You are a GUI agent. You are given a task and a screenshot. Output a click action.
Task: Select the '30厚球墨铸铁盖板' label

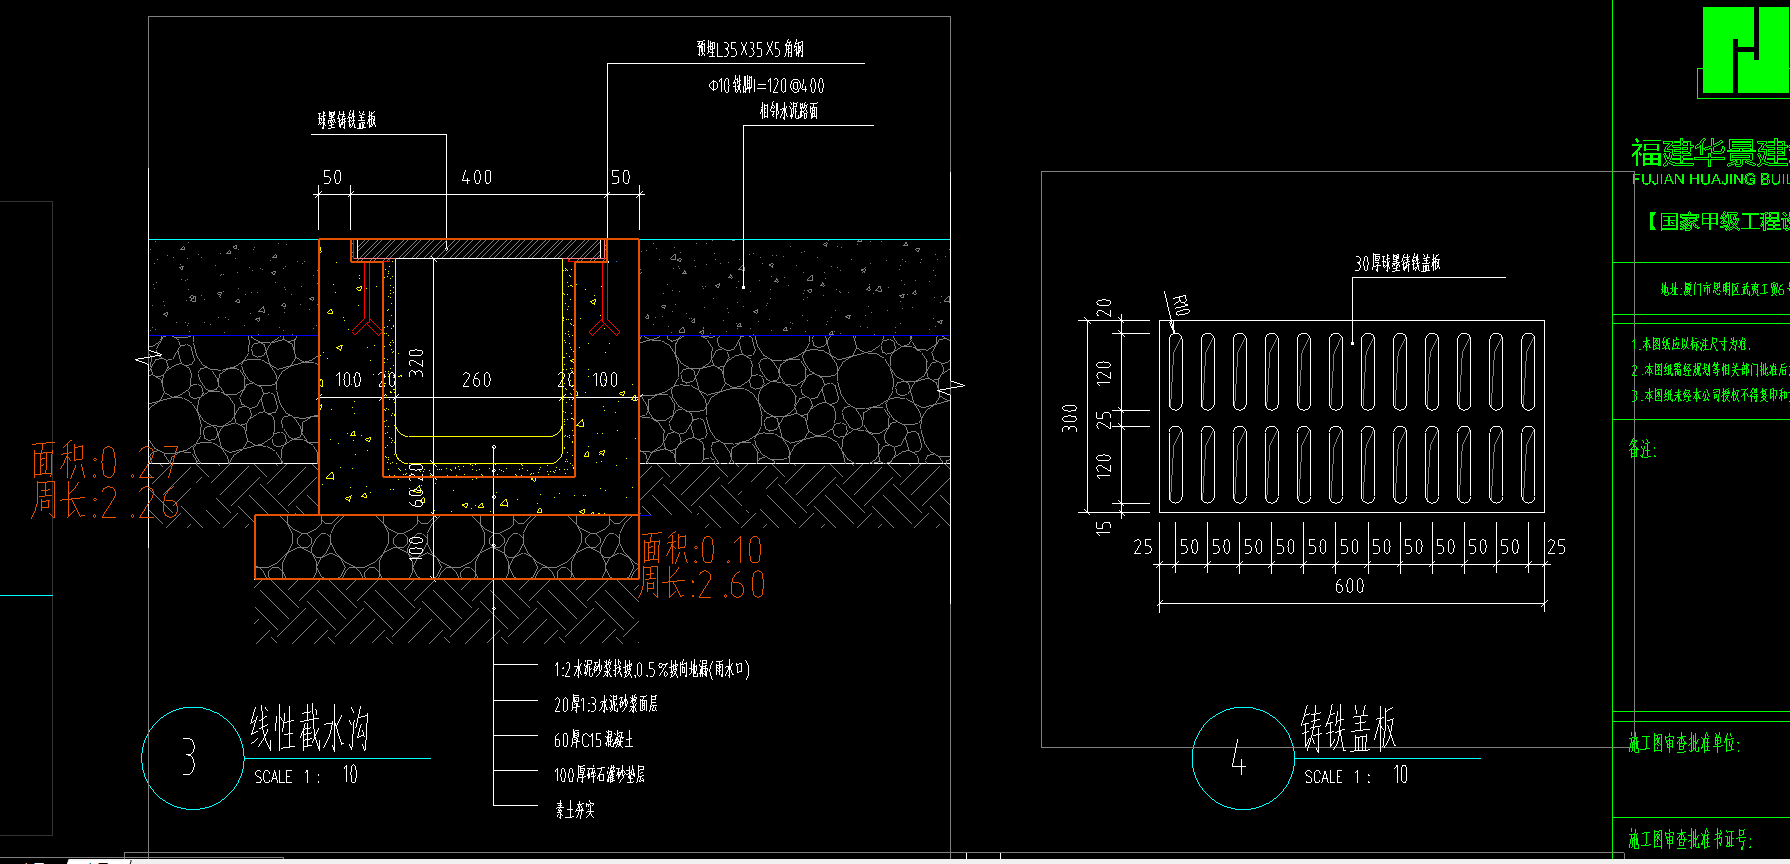[1398, 263]
